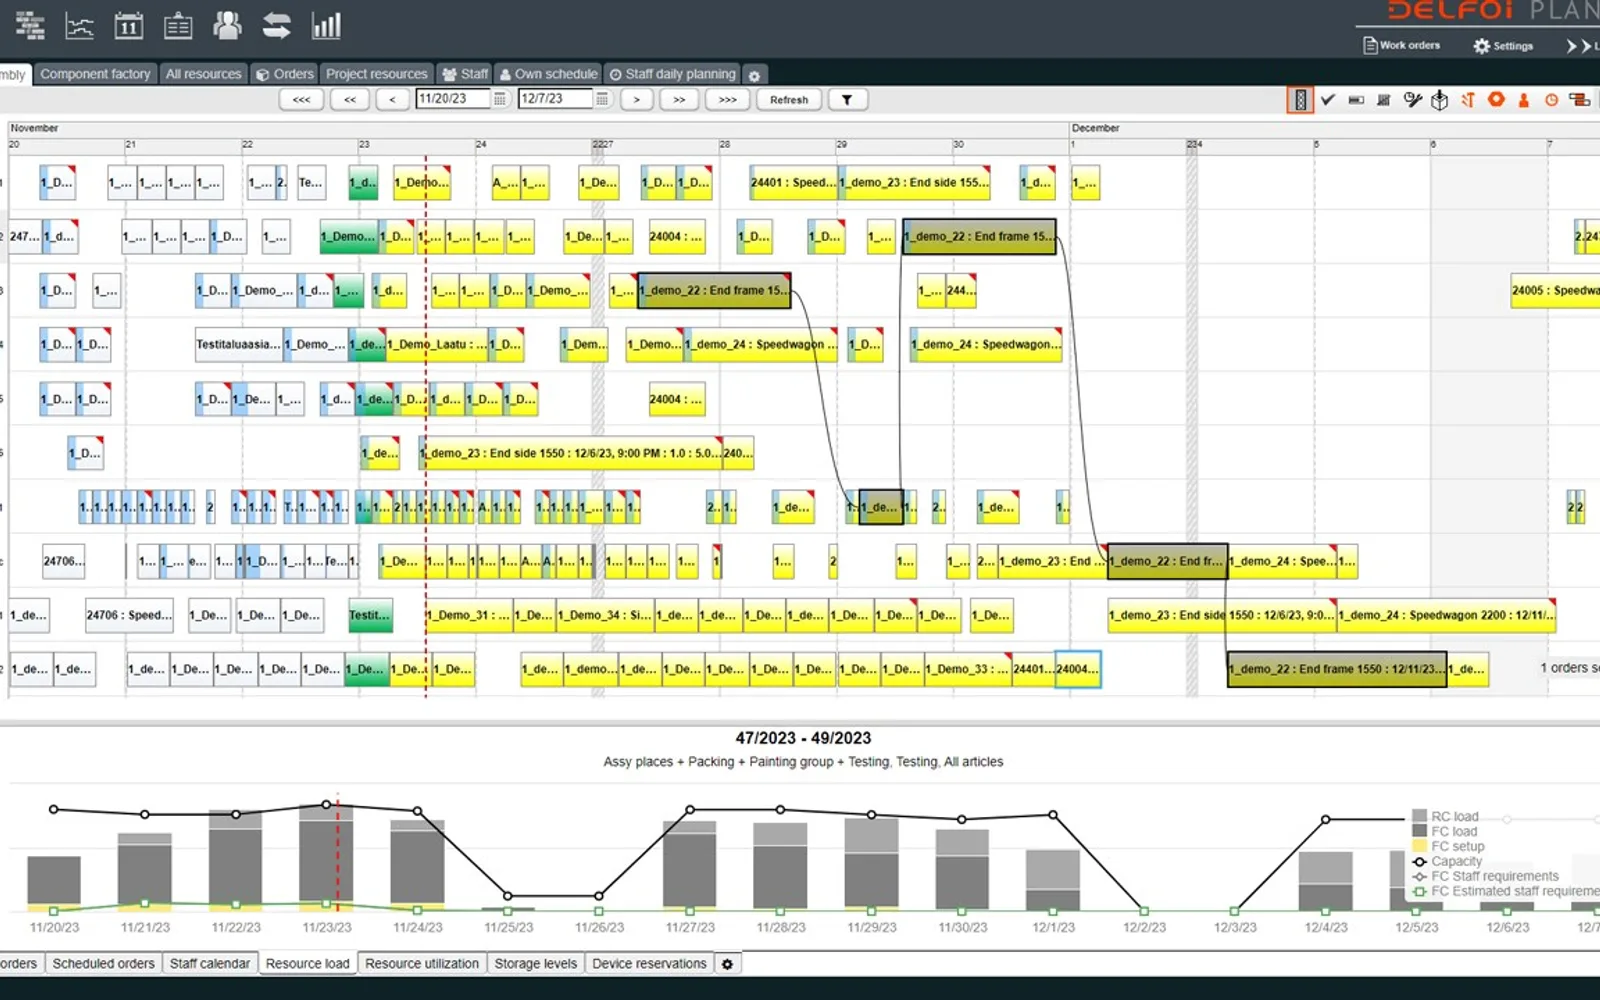Image resolution: width=1600 pixels, height=1000 pixels.
Task: Jump back with the <<< button
Action: pyautogui.click(x=301, y=100)
